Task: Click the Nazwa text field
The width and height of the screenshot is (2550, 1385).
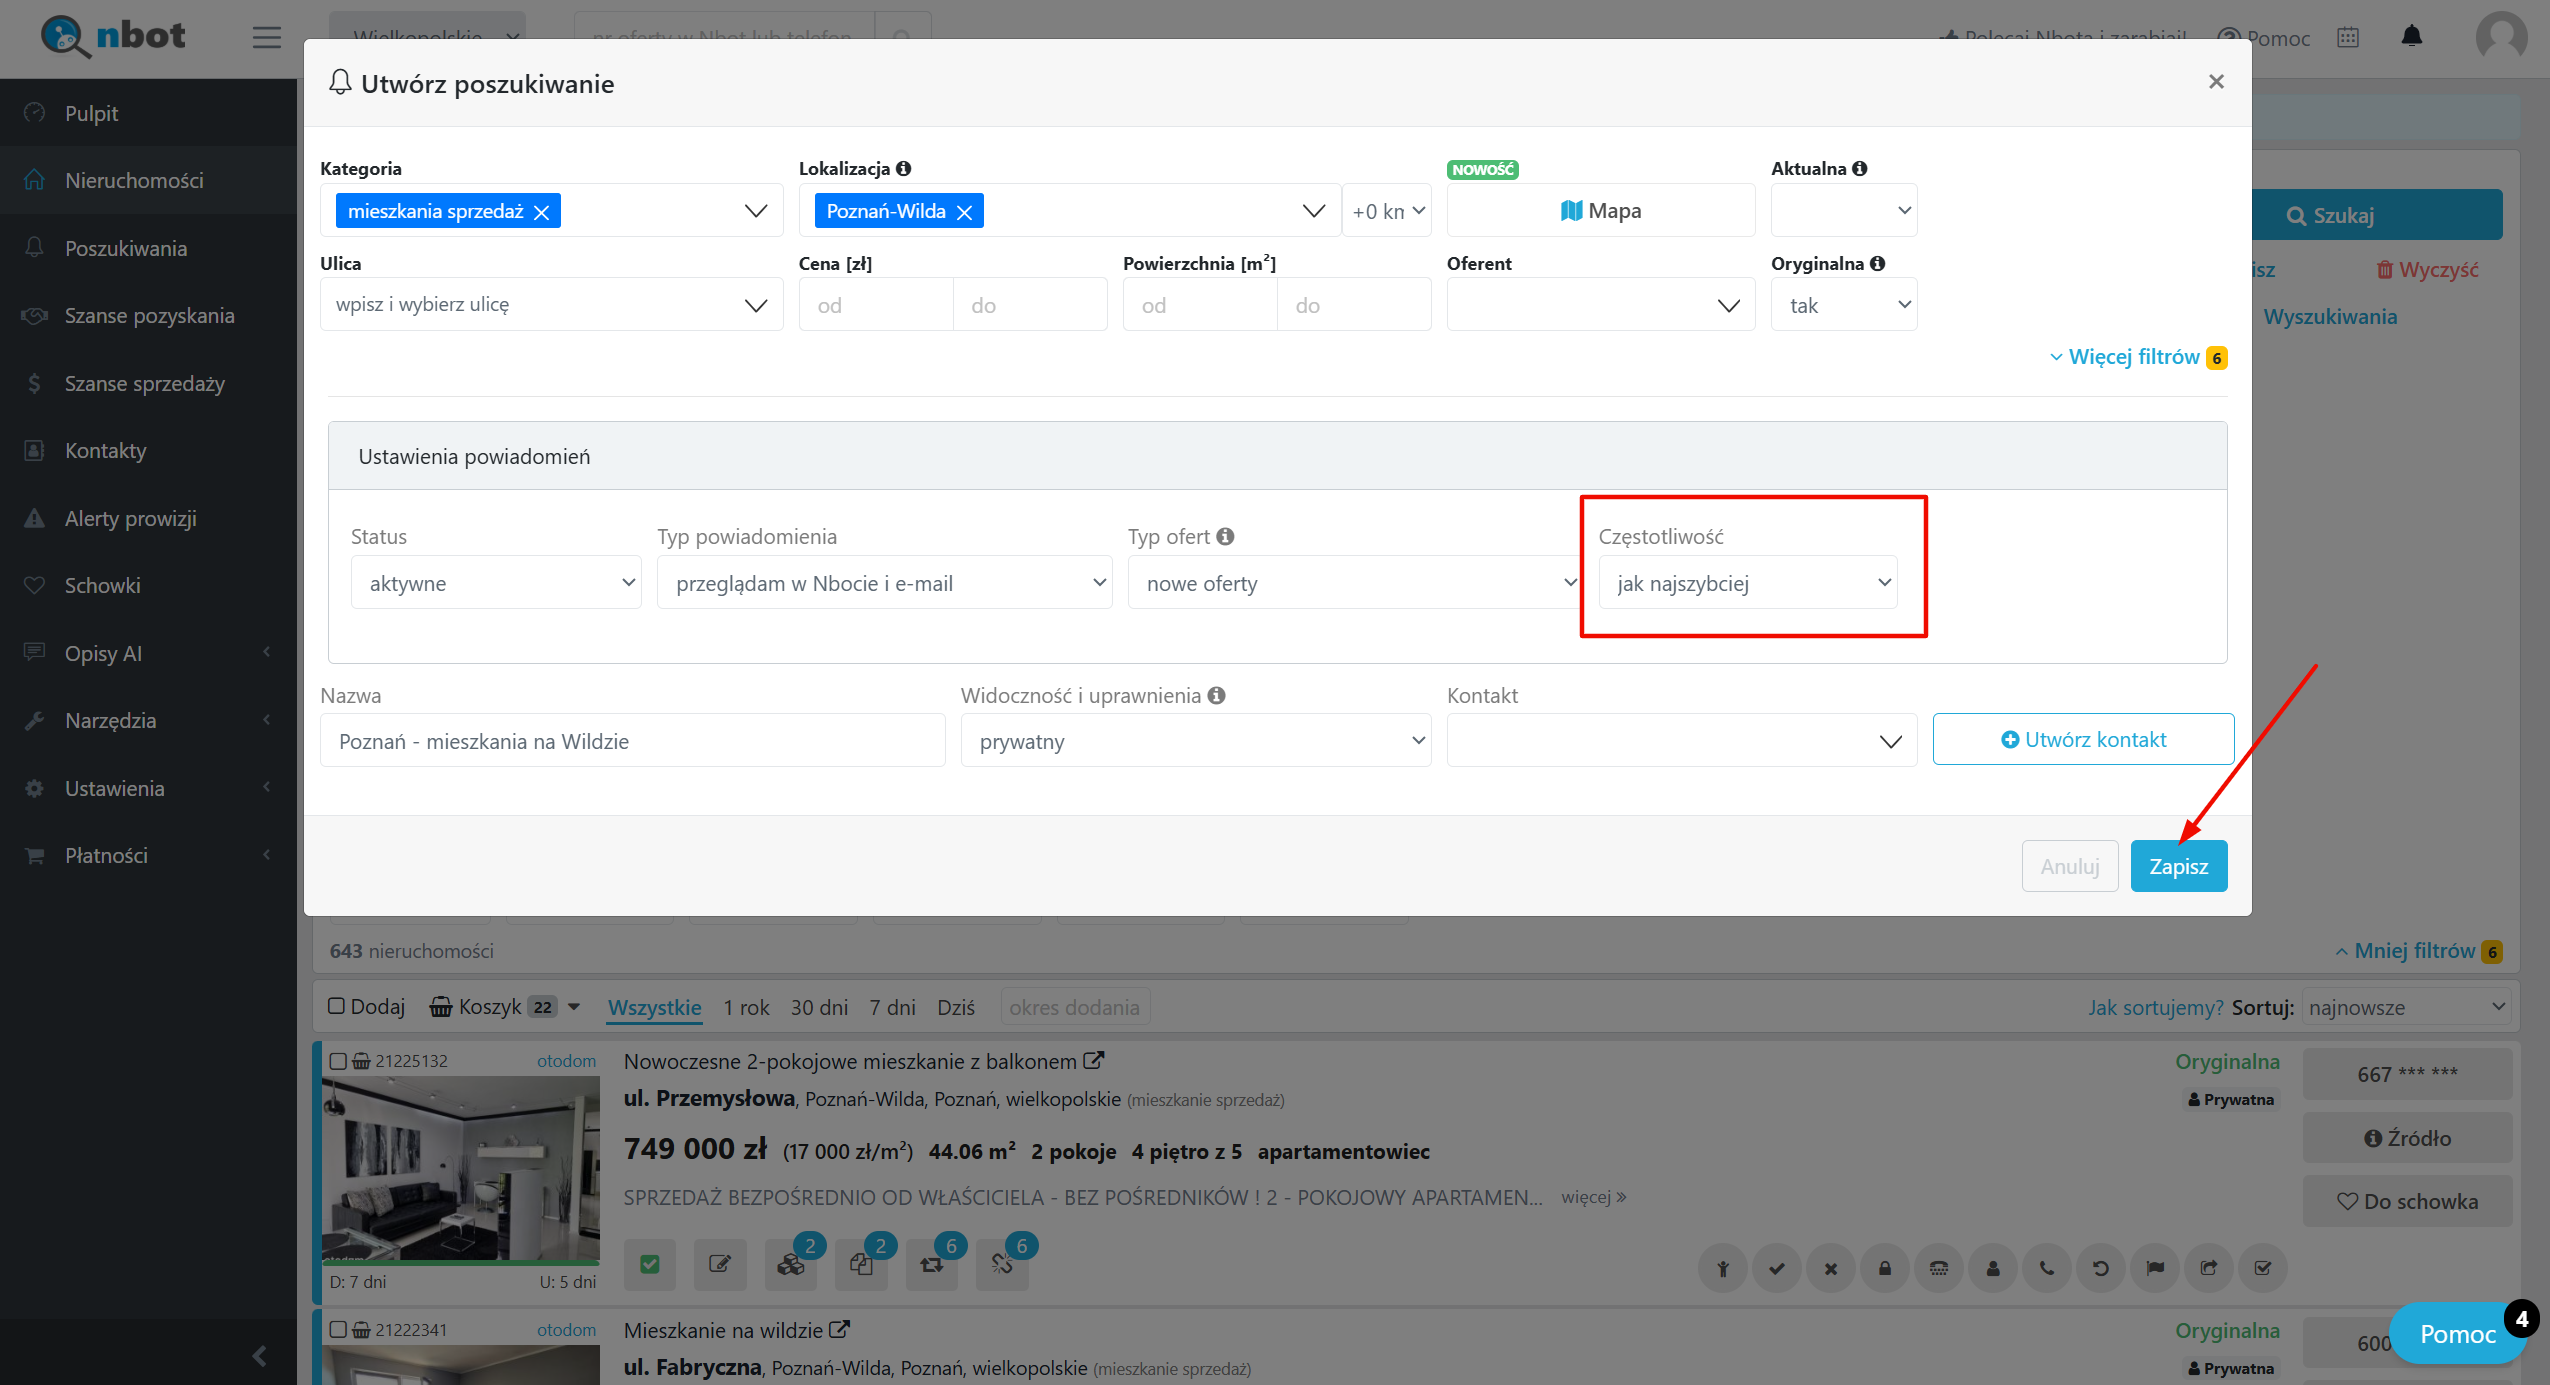Action: (632, 741)
